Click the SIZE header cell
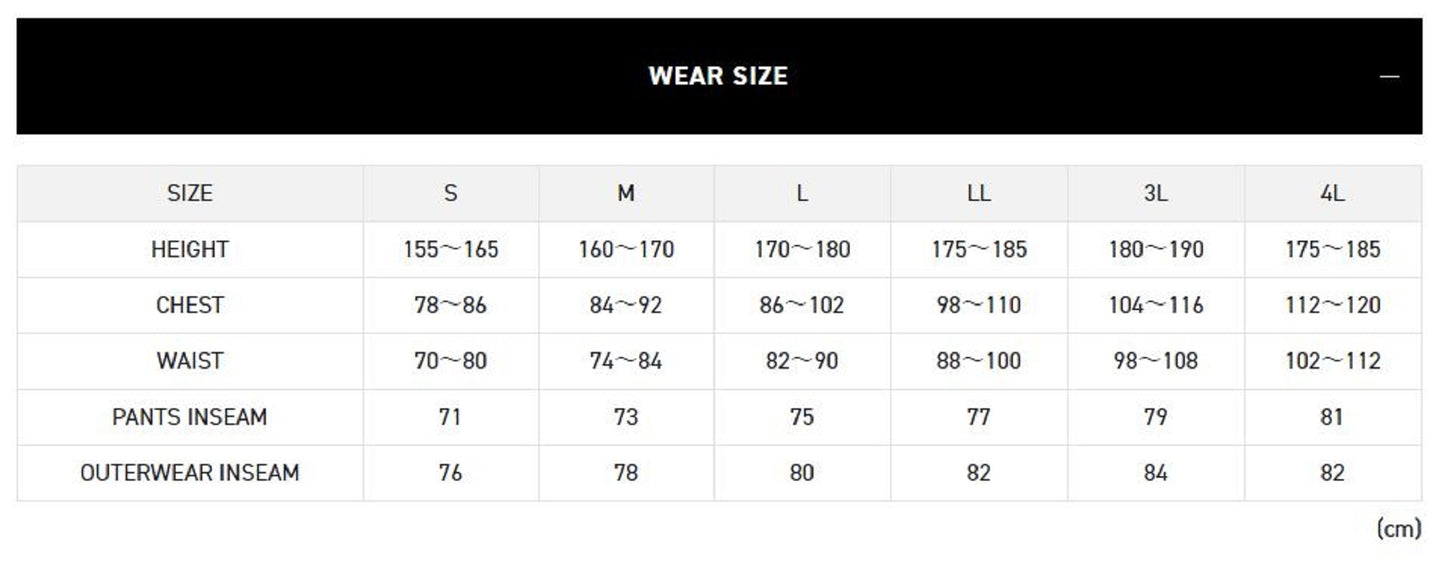The image size is (1445, 576). (190, 194)
